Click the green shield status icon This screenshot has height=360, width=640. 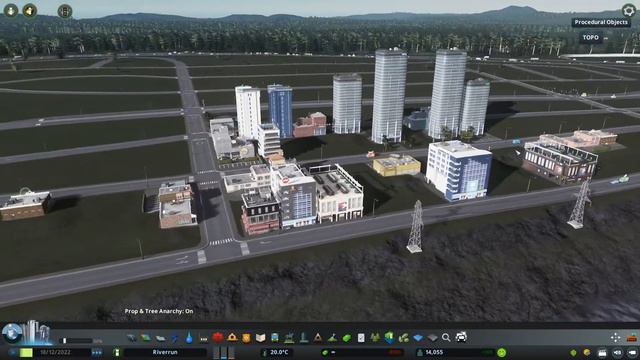[x=573, y=352]
